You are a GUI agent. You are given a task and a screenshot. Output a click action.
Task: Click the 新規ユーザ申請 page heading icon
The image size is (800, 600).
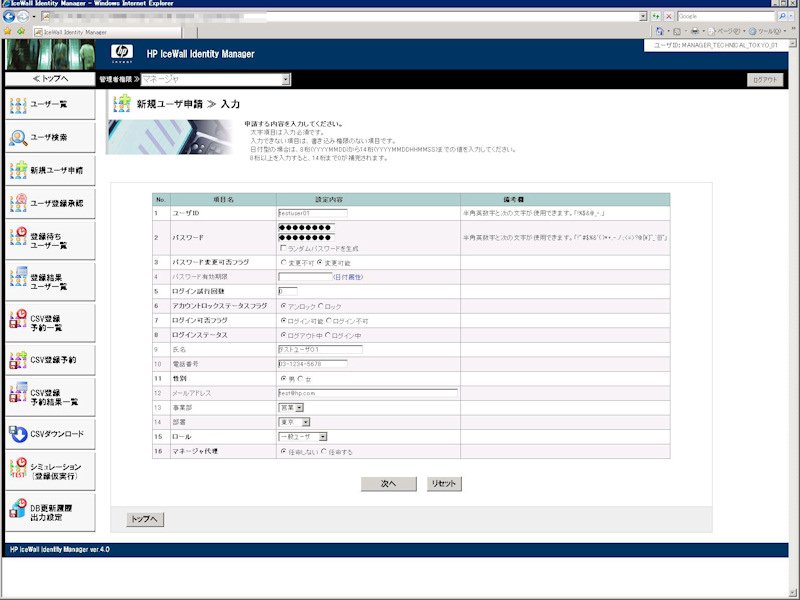(122, 104)
